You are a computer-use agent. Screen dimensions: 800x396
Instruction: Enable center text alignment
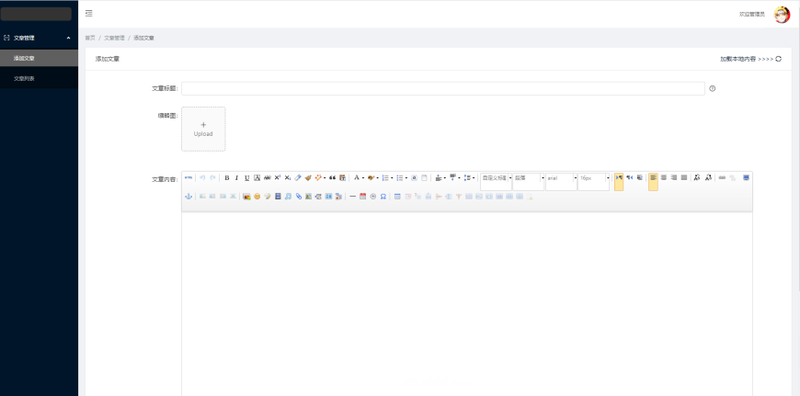tap(664, 178)
